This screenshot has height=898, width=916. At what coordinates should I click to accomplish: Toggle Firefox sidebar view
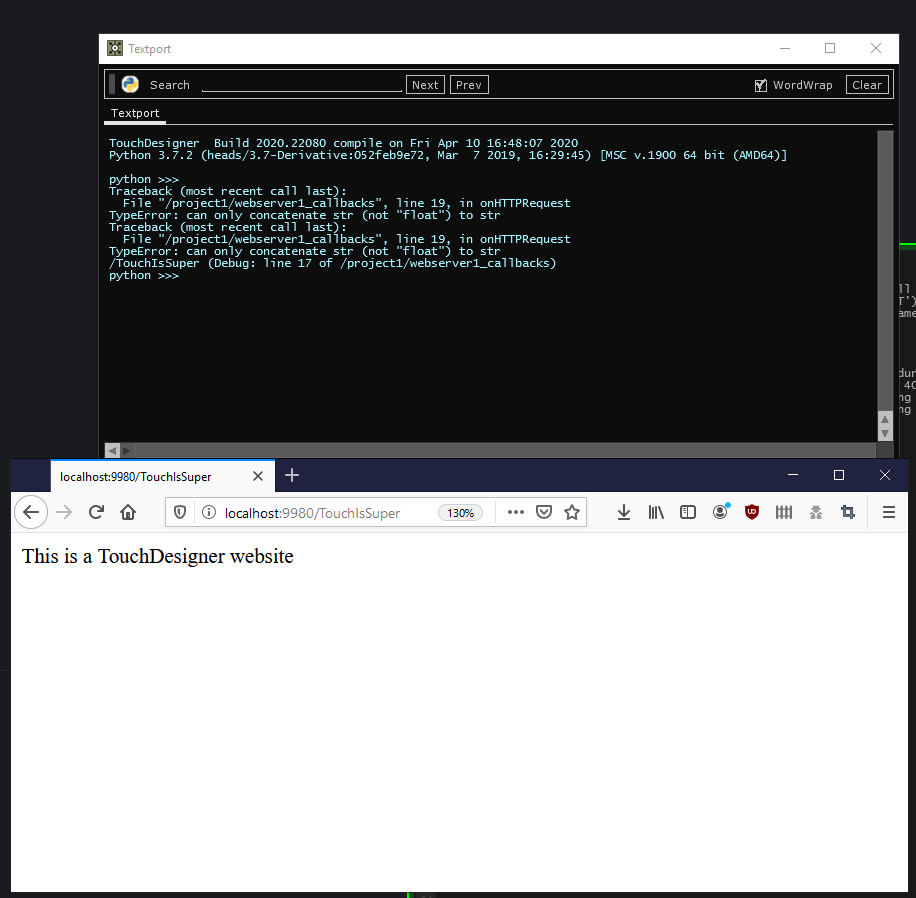tap(688, 512)
